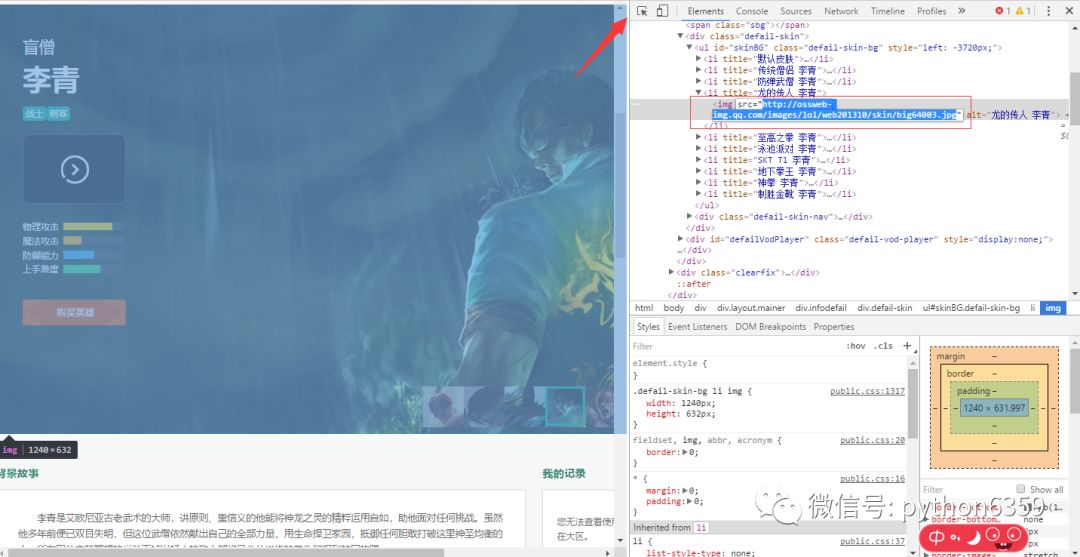Collapse the ul id="skinBG" node
Image resolution: width=1080 pixels, height=557 pixels.
click(x=689, y=48)
